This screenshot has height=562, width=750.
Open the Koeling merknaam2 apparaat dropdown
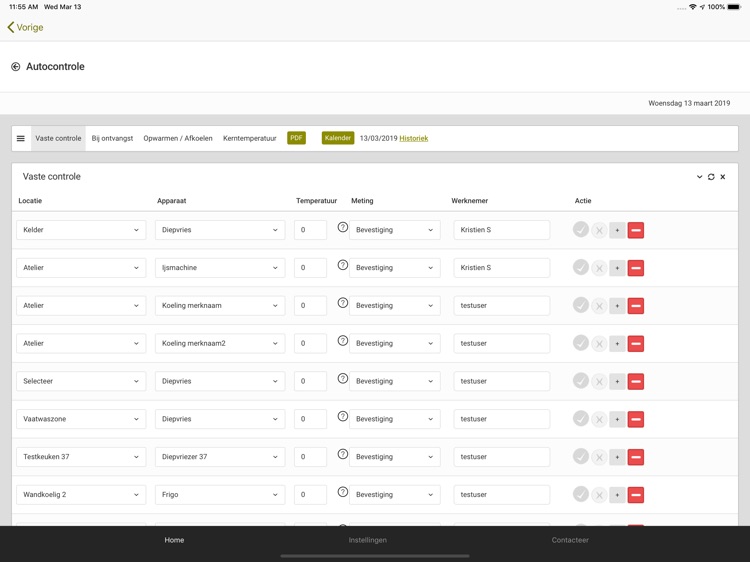point(220,343)
